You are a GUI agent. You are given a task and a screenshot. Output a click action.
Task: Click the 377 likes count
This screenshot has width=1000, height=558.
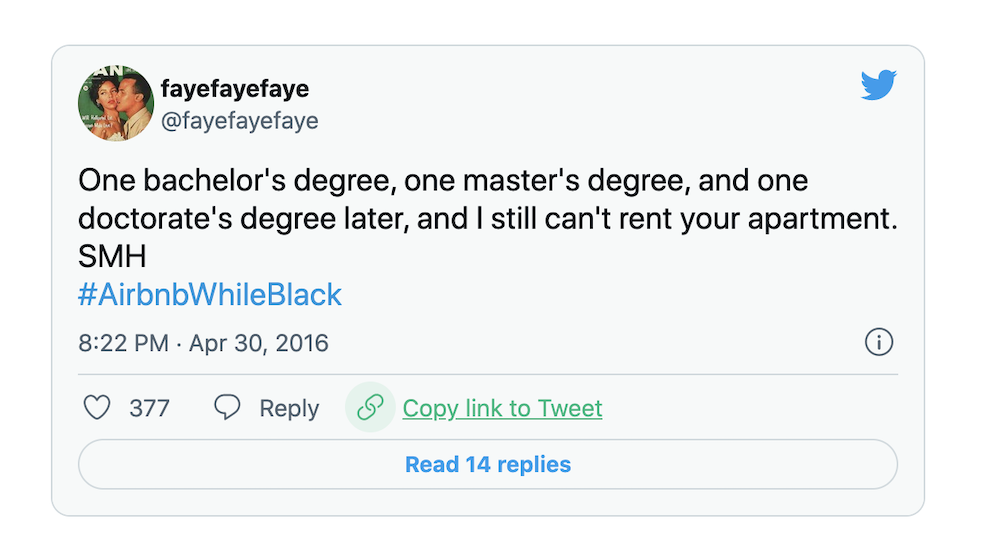pos(149,408)
